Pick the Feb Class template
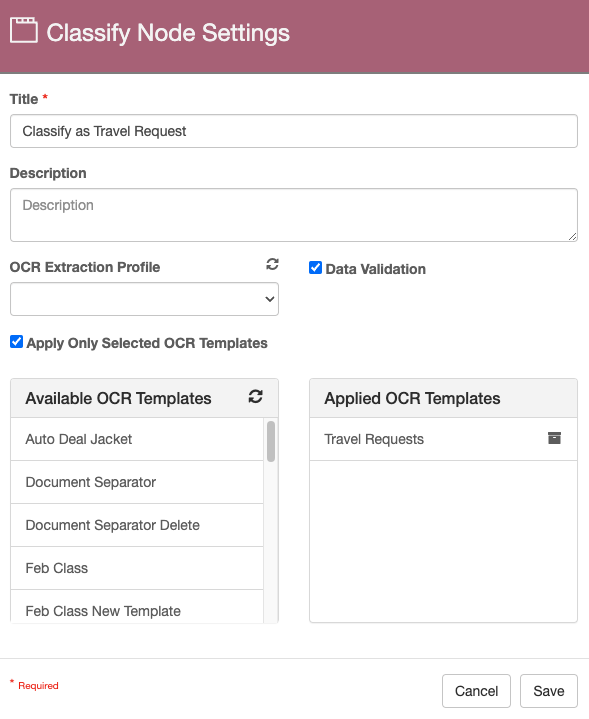This screenshot has height=719, width=589. [137, 569]
